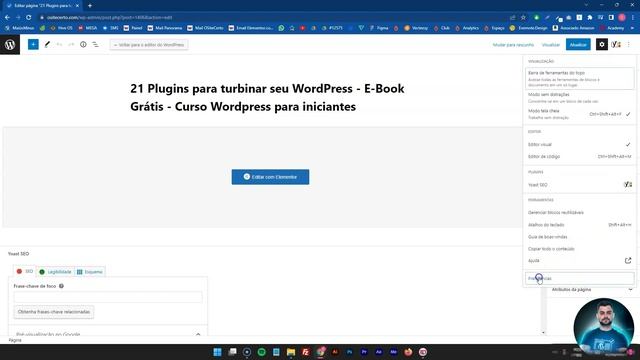Expand the Atributos da página panel
The image size is (640, 360).
click(x=591, y=289)
